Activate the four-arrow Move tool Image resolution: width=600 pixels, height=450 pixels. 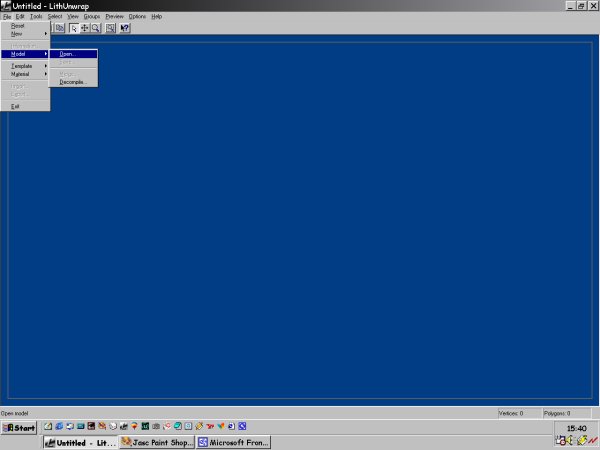pyautogui.click(x=85, y=28)
